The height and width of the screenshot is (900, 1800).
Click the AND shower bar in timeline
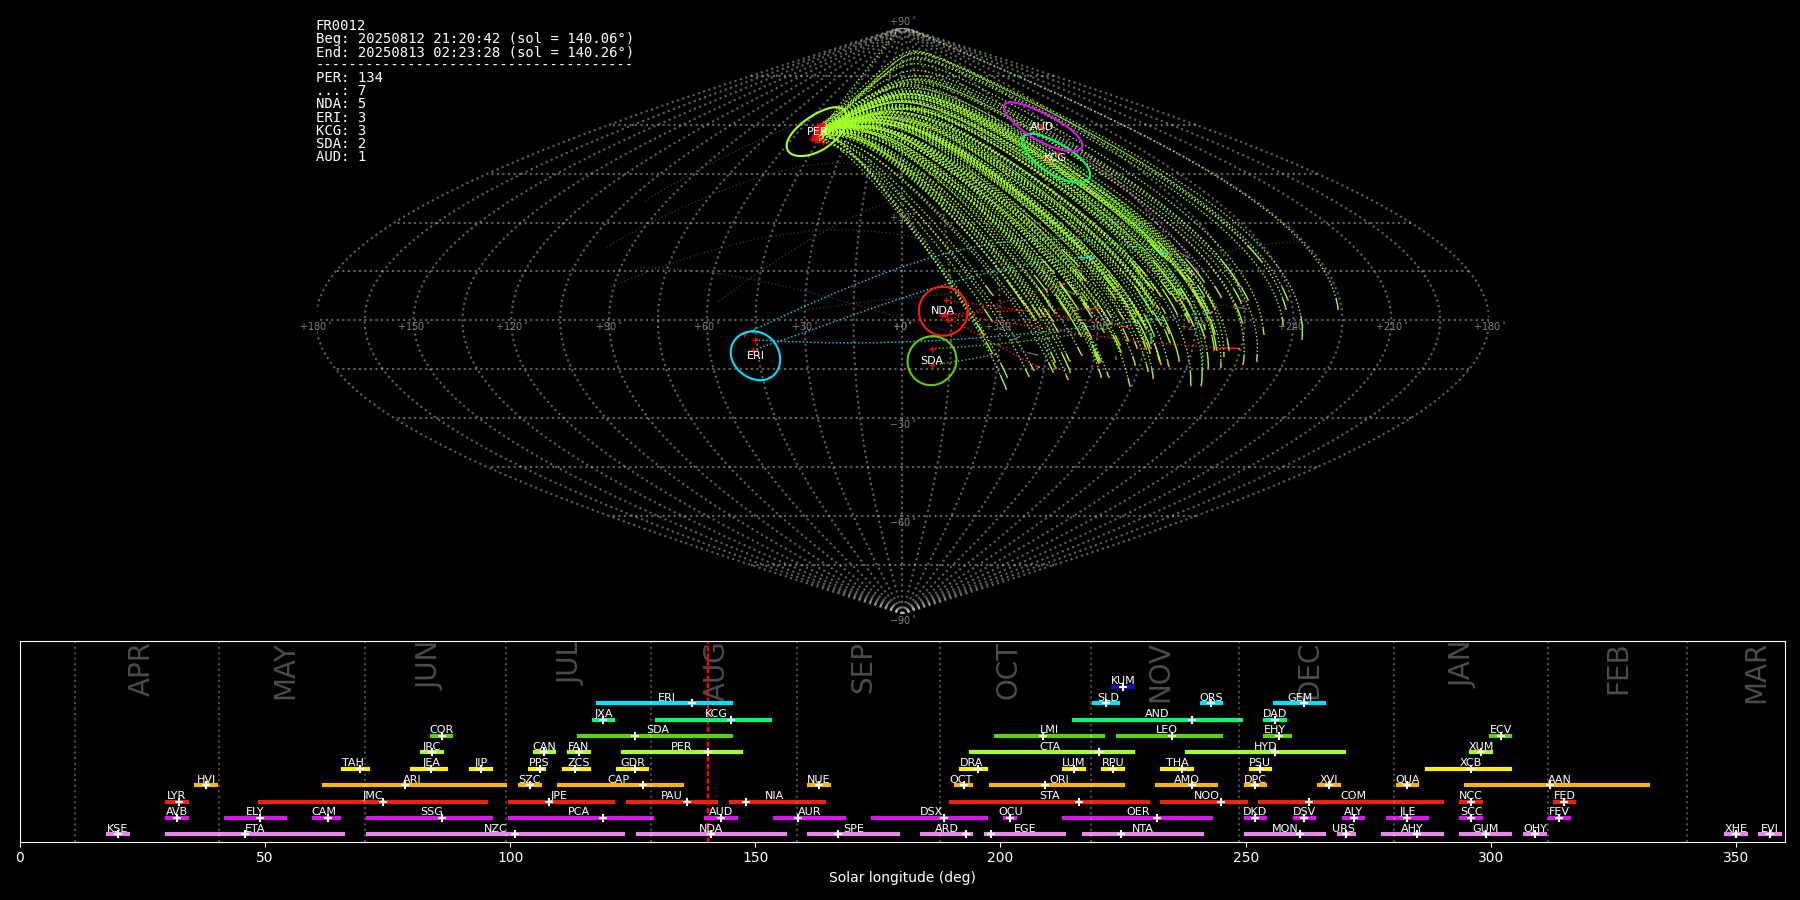pos(1157,719)
